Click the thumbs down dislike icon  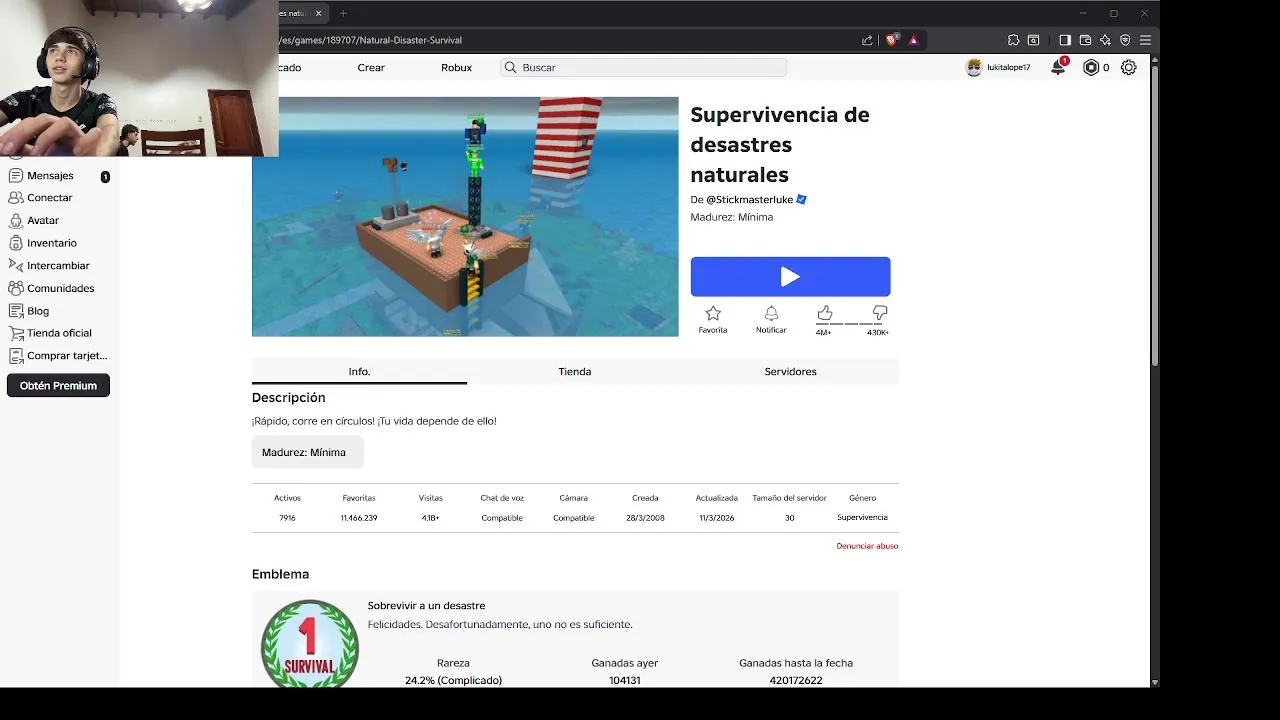point(880,314)
